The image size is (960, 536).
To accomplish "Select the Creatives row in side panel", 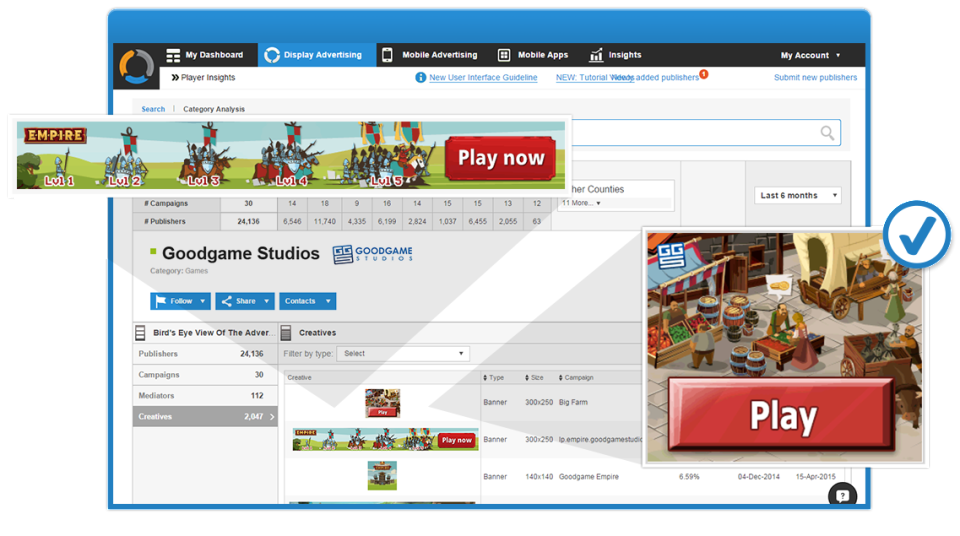I will [205, 417].
